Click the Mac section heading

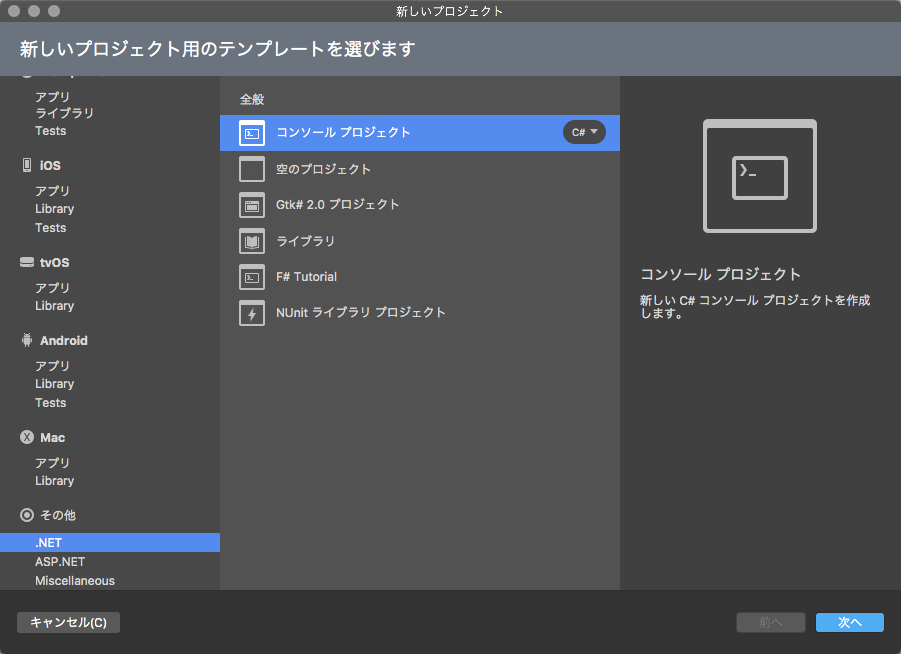click(x=52, y=437)
